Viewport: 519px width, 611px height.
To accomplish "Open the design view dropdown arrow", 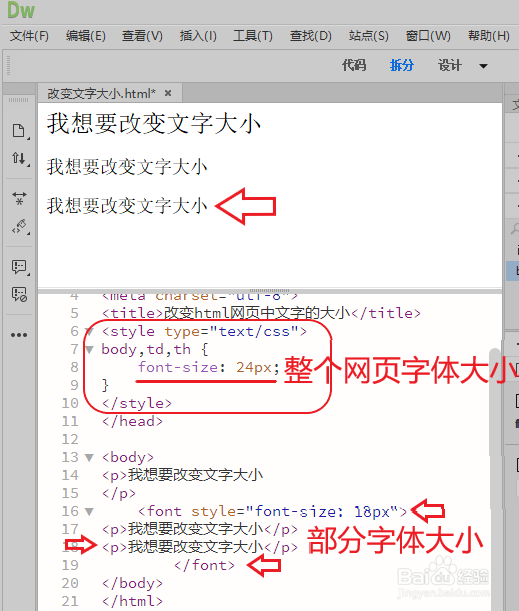I will pos(483,66).
